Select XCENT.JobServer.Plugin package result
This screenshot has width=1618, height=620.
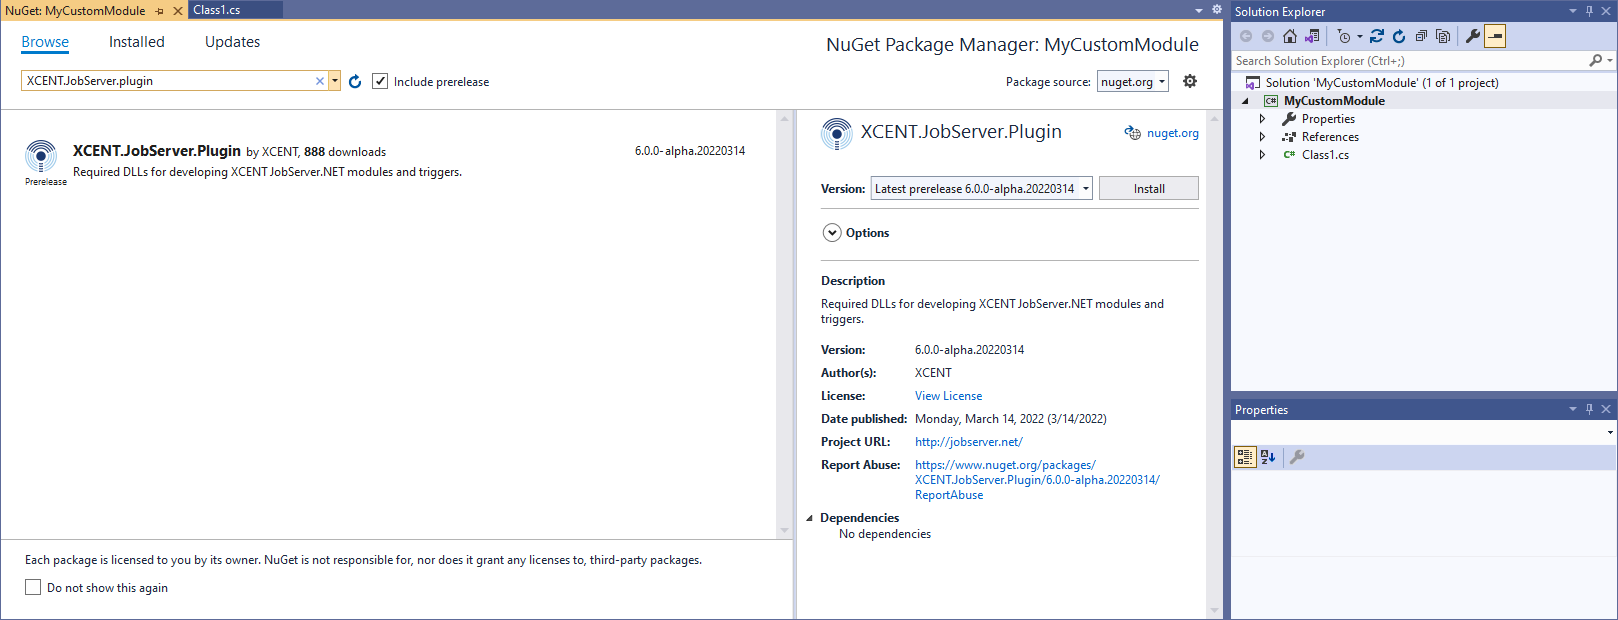[389, 161]
